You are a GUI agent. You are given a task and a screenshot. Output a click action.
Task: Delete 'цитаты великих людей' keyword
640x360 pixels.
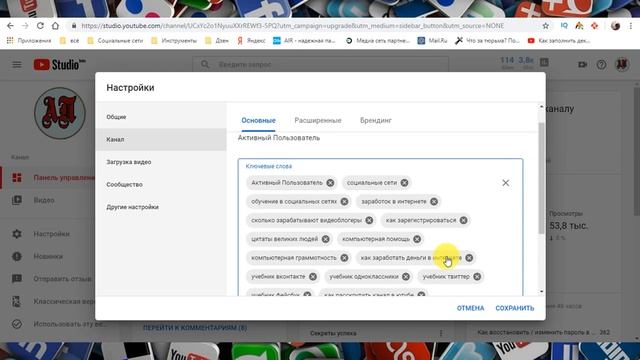(x=326, y=239)
